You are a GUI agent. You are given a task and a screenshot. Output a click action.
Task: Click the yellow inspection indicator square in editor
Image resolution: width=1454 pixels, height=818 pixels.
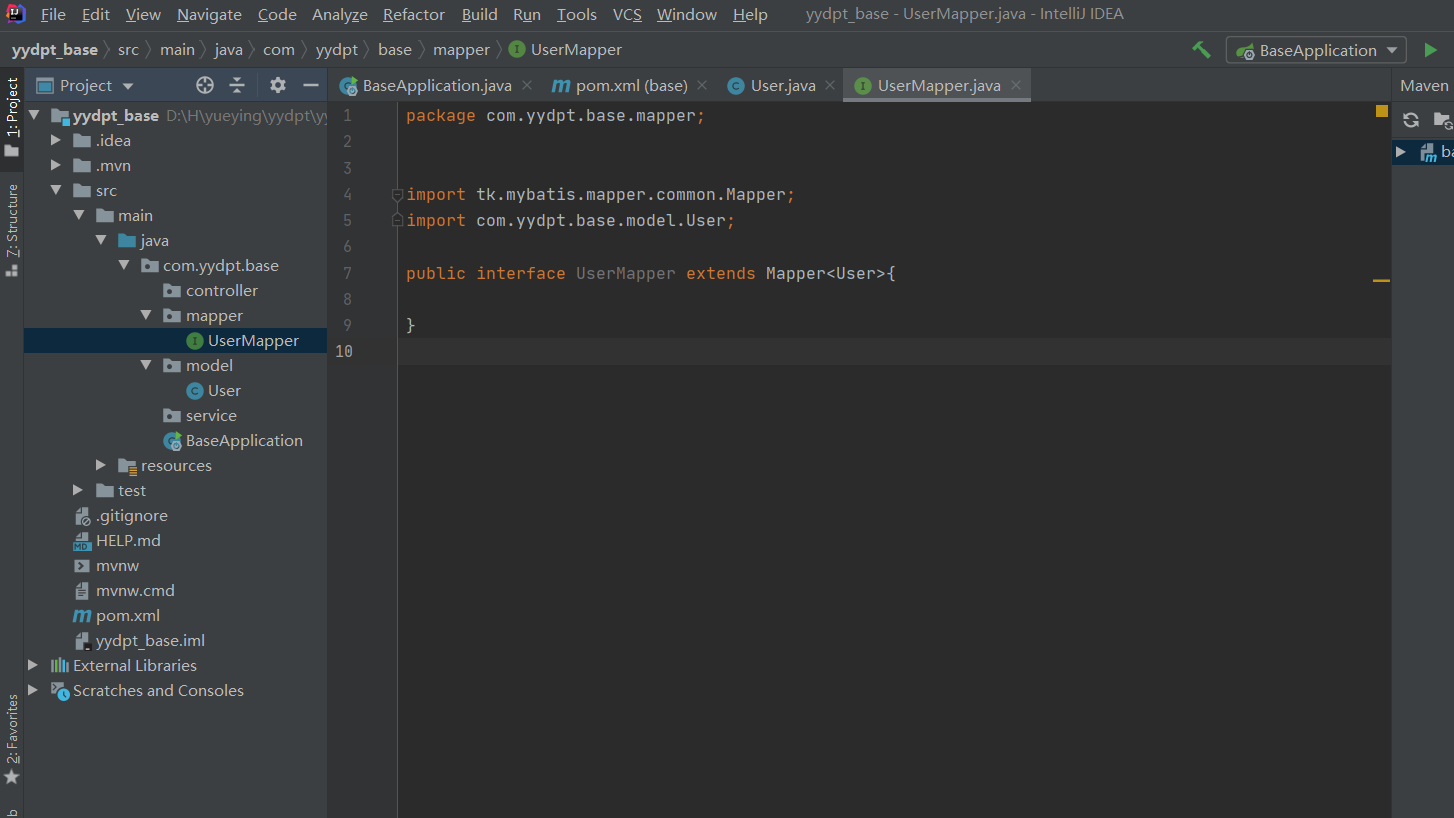coord(1382,111)
